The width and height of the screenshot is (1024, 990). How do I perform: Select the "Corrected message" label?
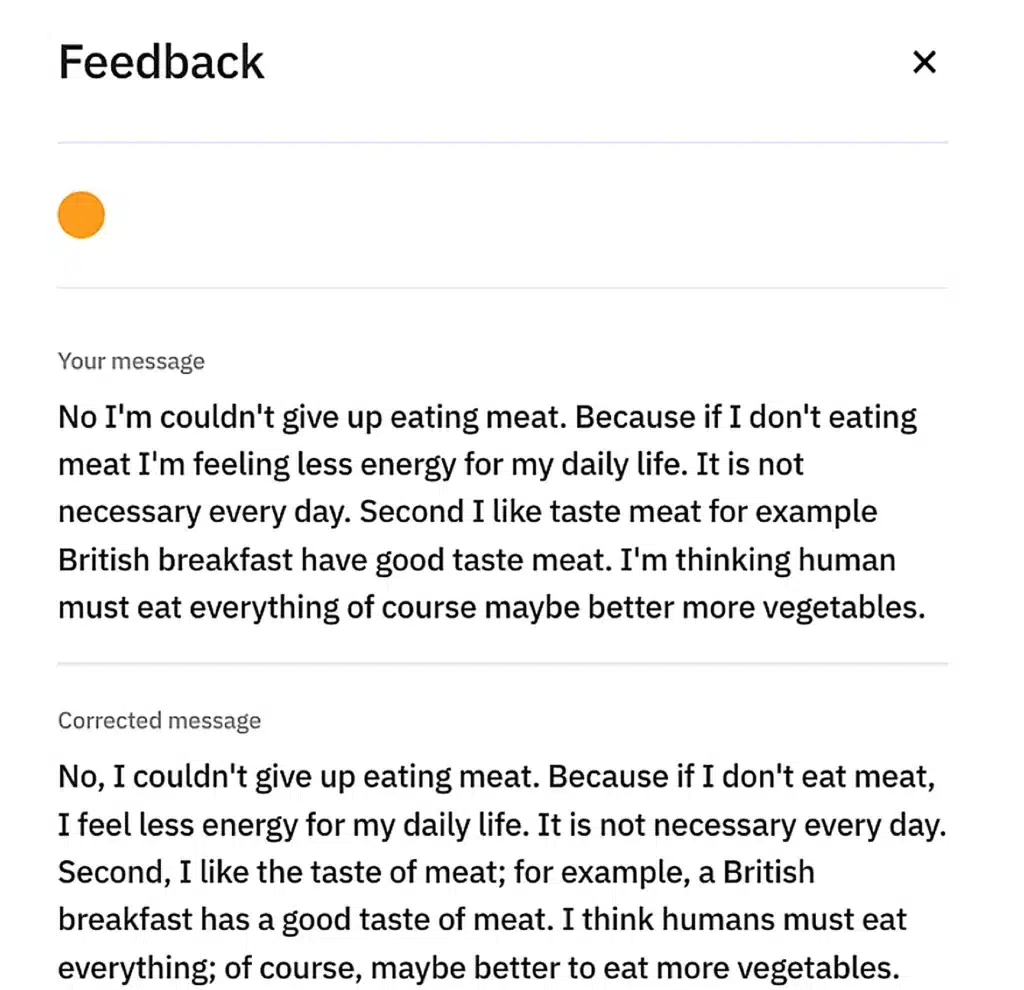click(x=159, y=721)
